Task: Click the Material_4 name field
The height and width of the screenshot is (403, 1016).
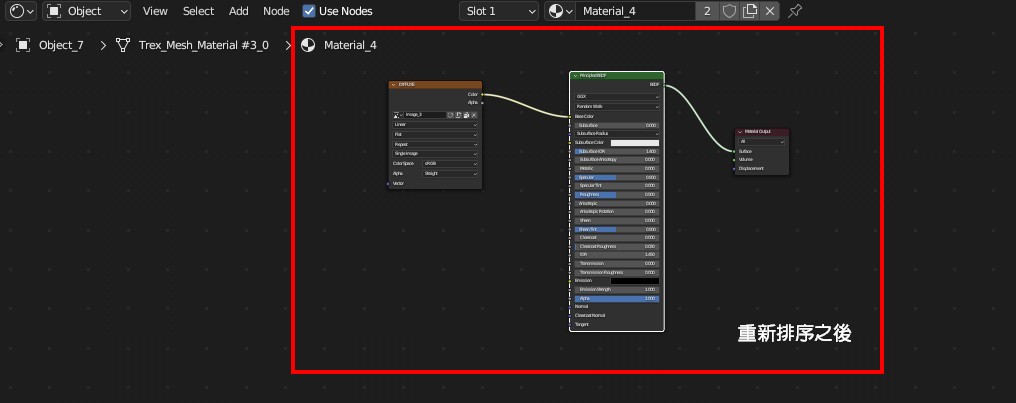Action: click(x=635, y=11)
